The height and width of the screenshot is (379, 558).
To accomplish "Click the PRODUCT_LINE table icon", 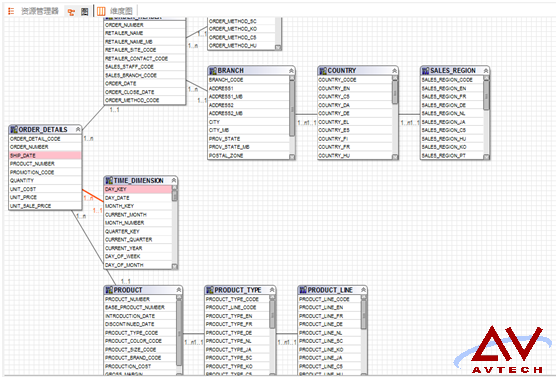I will [x=303, y=290].
